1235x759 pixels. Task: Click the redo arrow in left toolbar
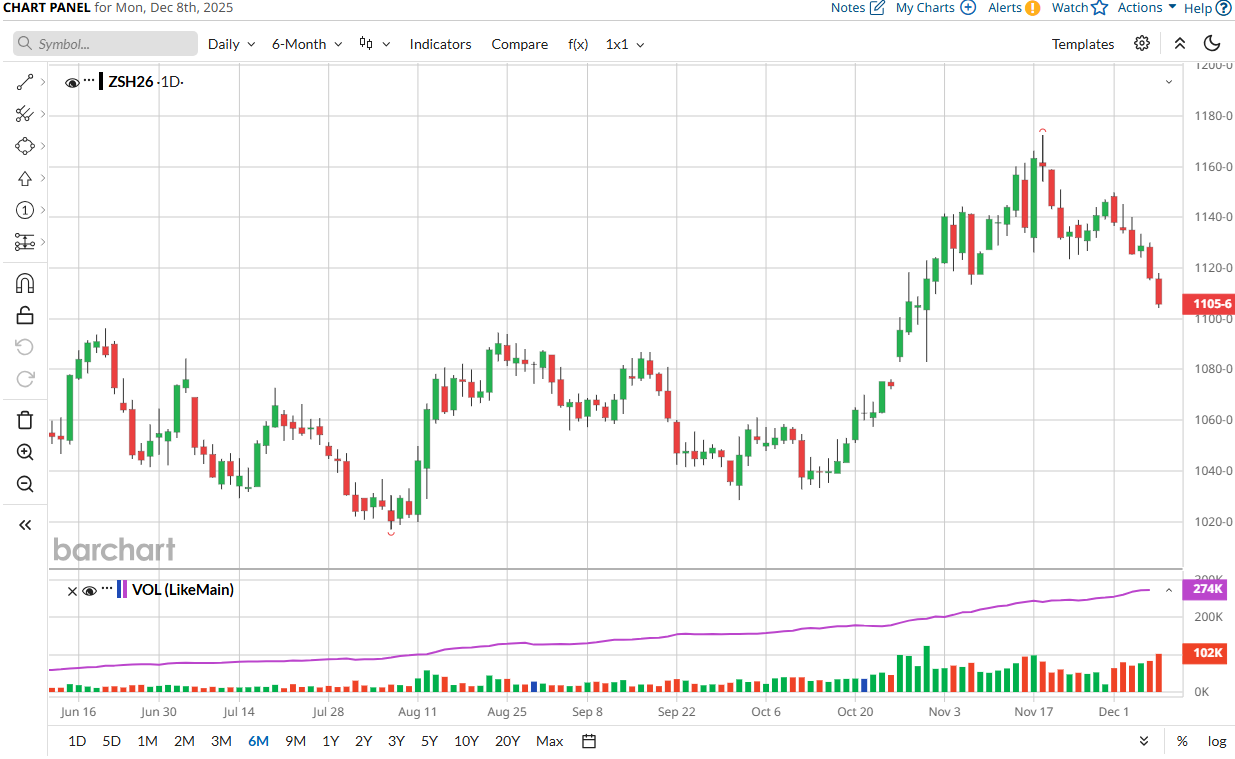click(x=25, y=379)
